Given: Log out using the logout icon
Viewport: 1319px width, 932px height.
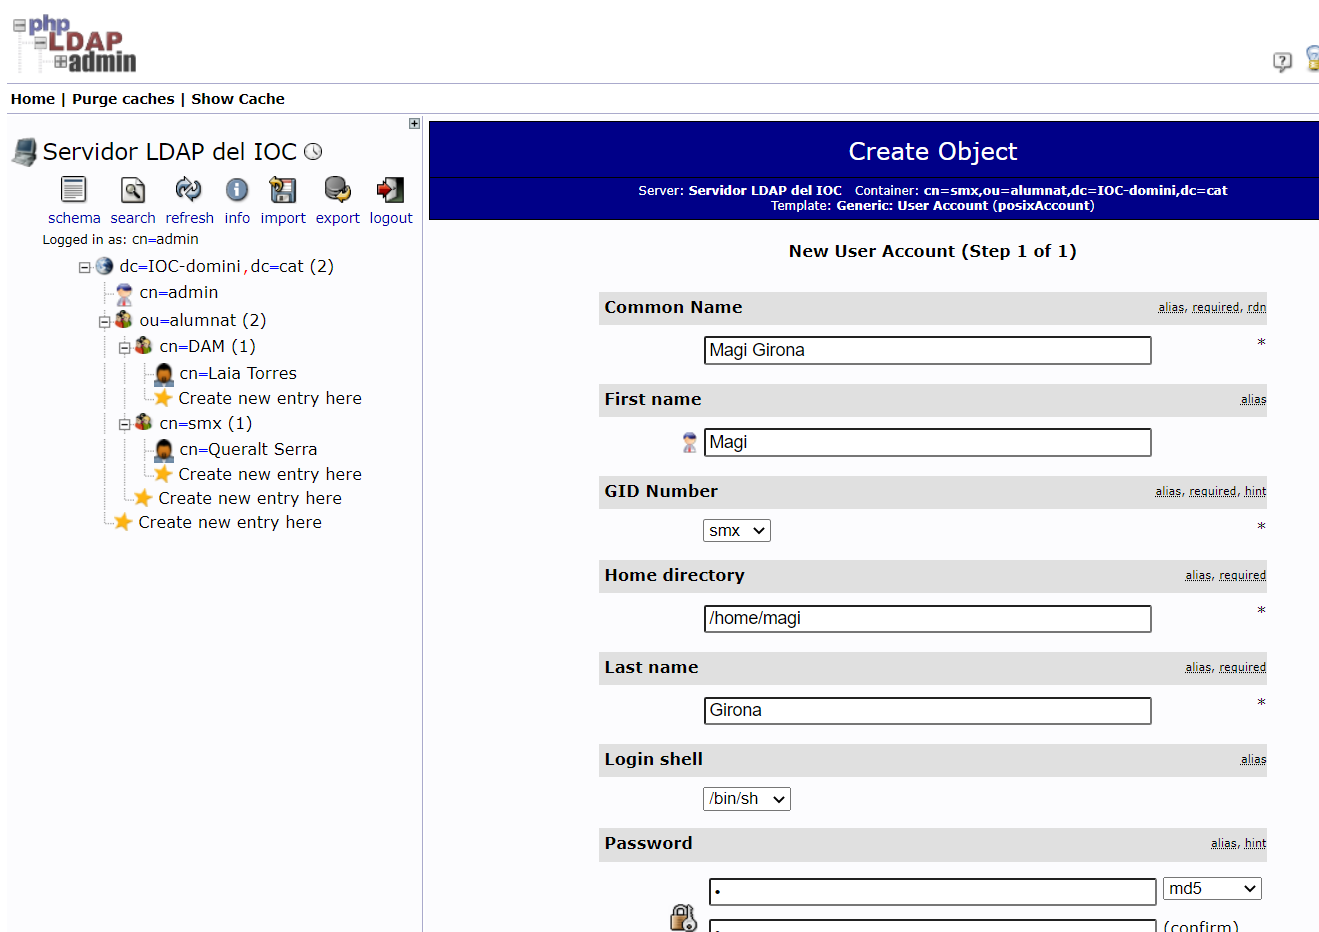Looking at the screenshot, I should click(x=390, y=190).
